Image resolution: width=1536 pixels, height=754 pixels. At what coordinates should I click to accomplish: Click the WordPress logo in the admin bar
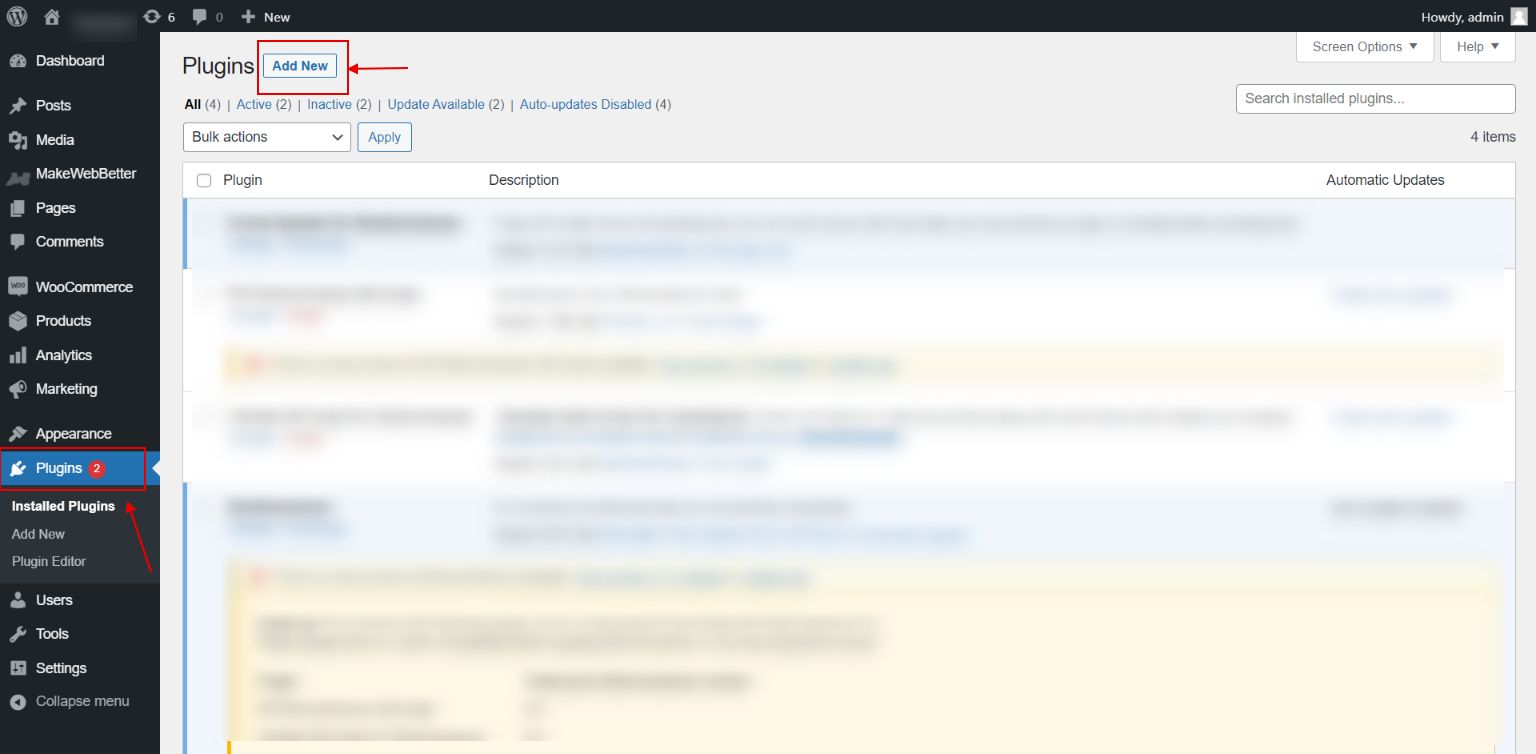[x=16, y=16]
